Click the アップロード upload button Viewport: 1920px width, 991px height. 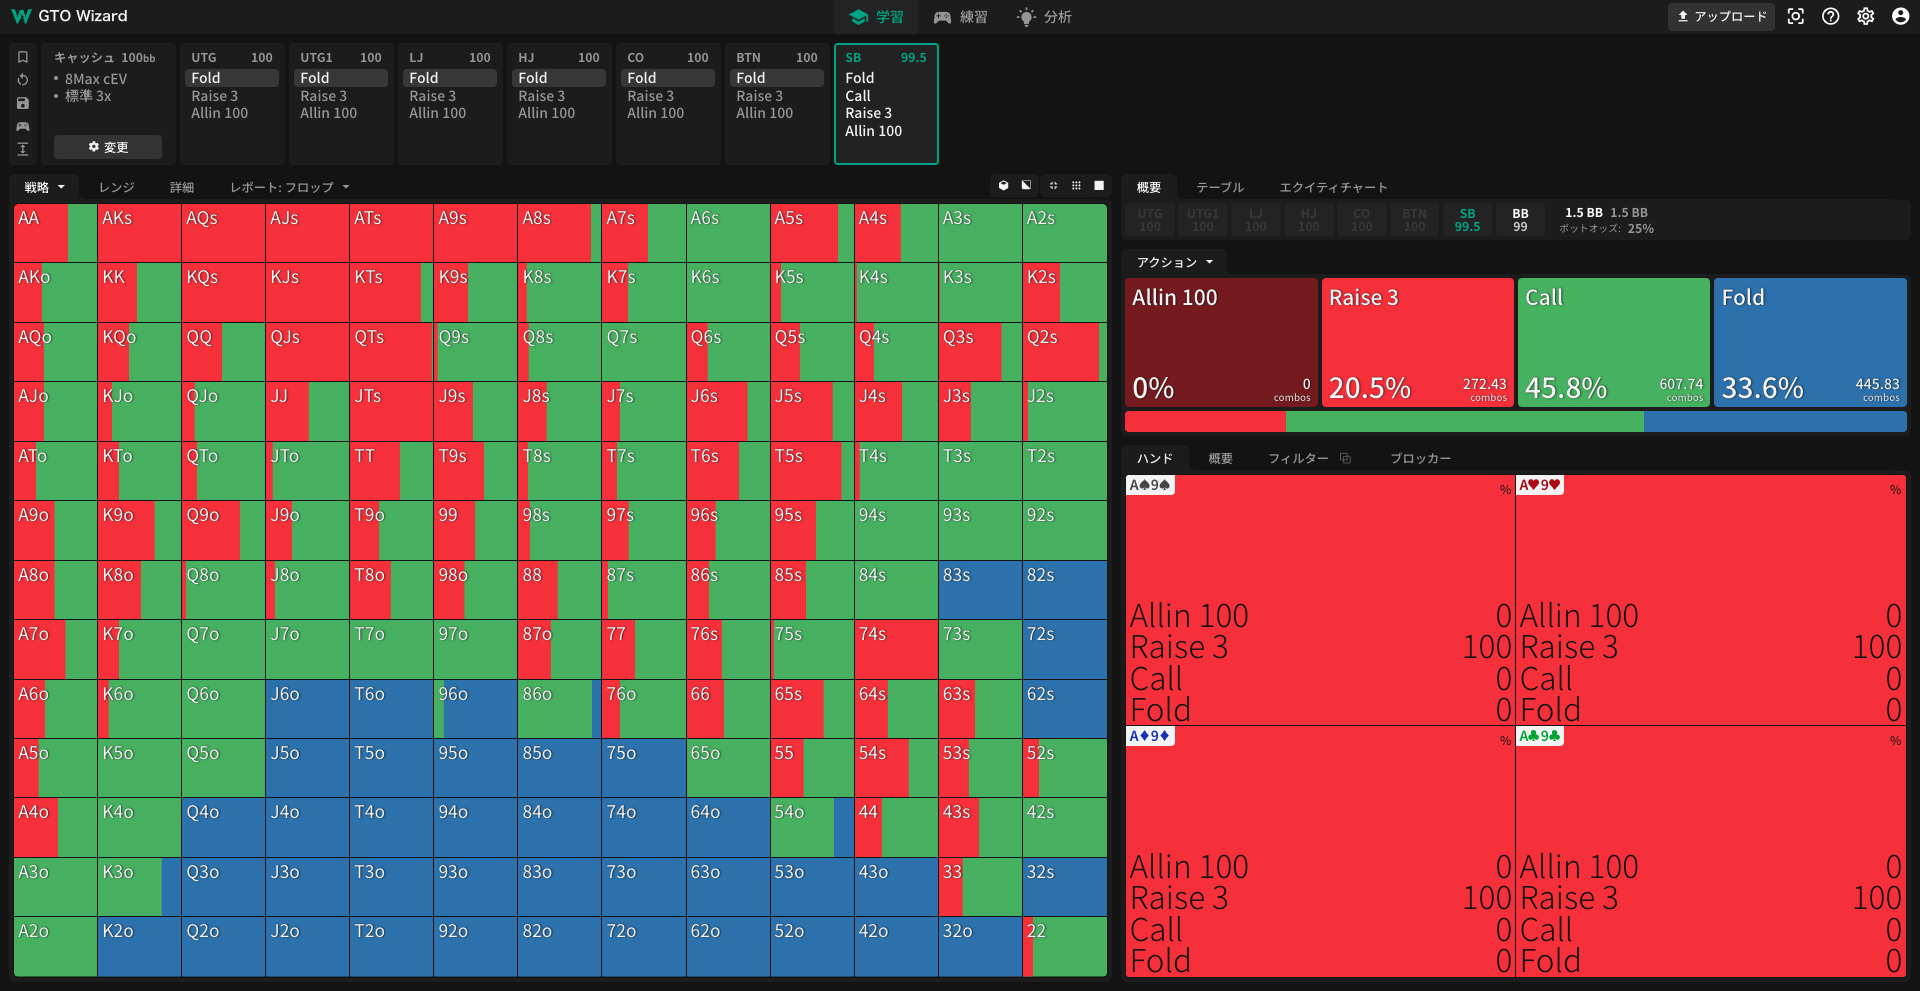coord(1721,16)
